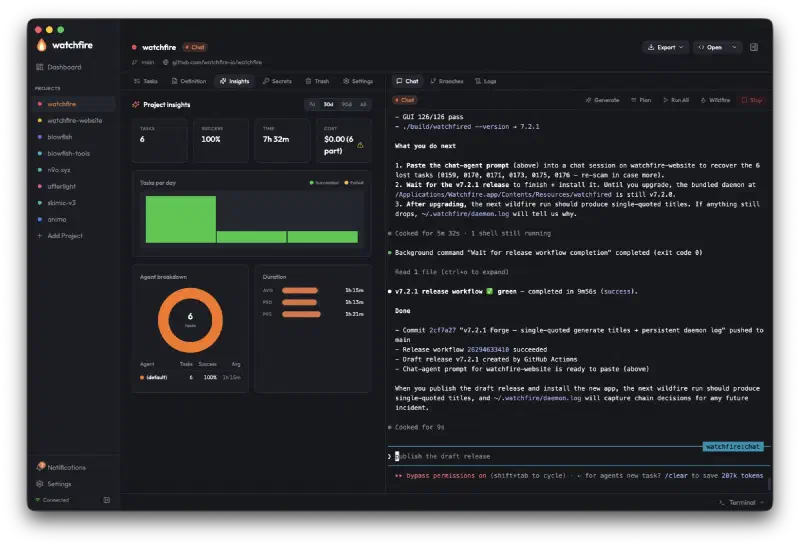This screenshot has width=800, height=547.
Task: Click the AVG duration orange bar
Action: coord(300,290)
